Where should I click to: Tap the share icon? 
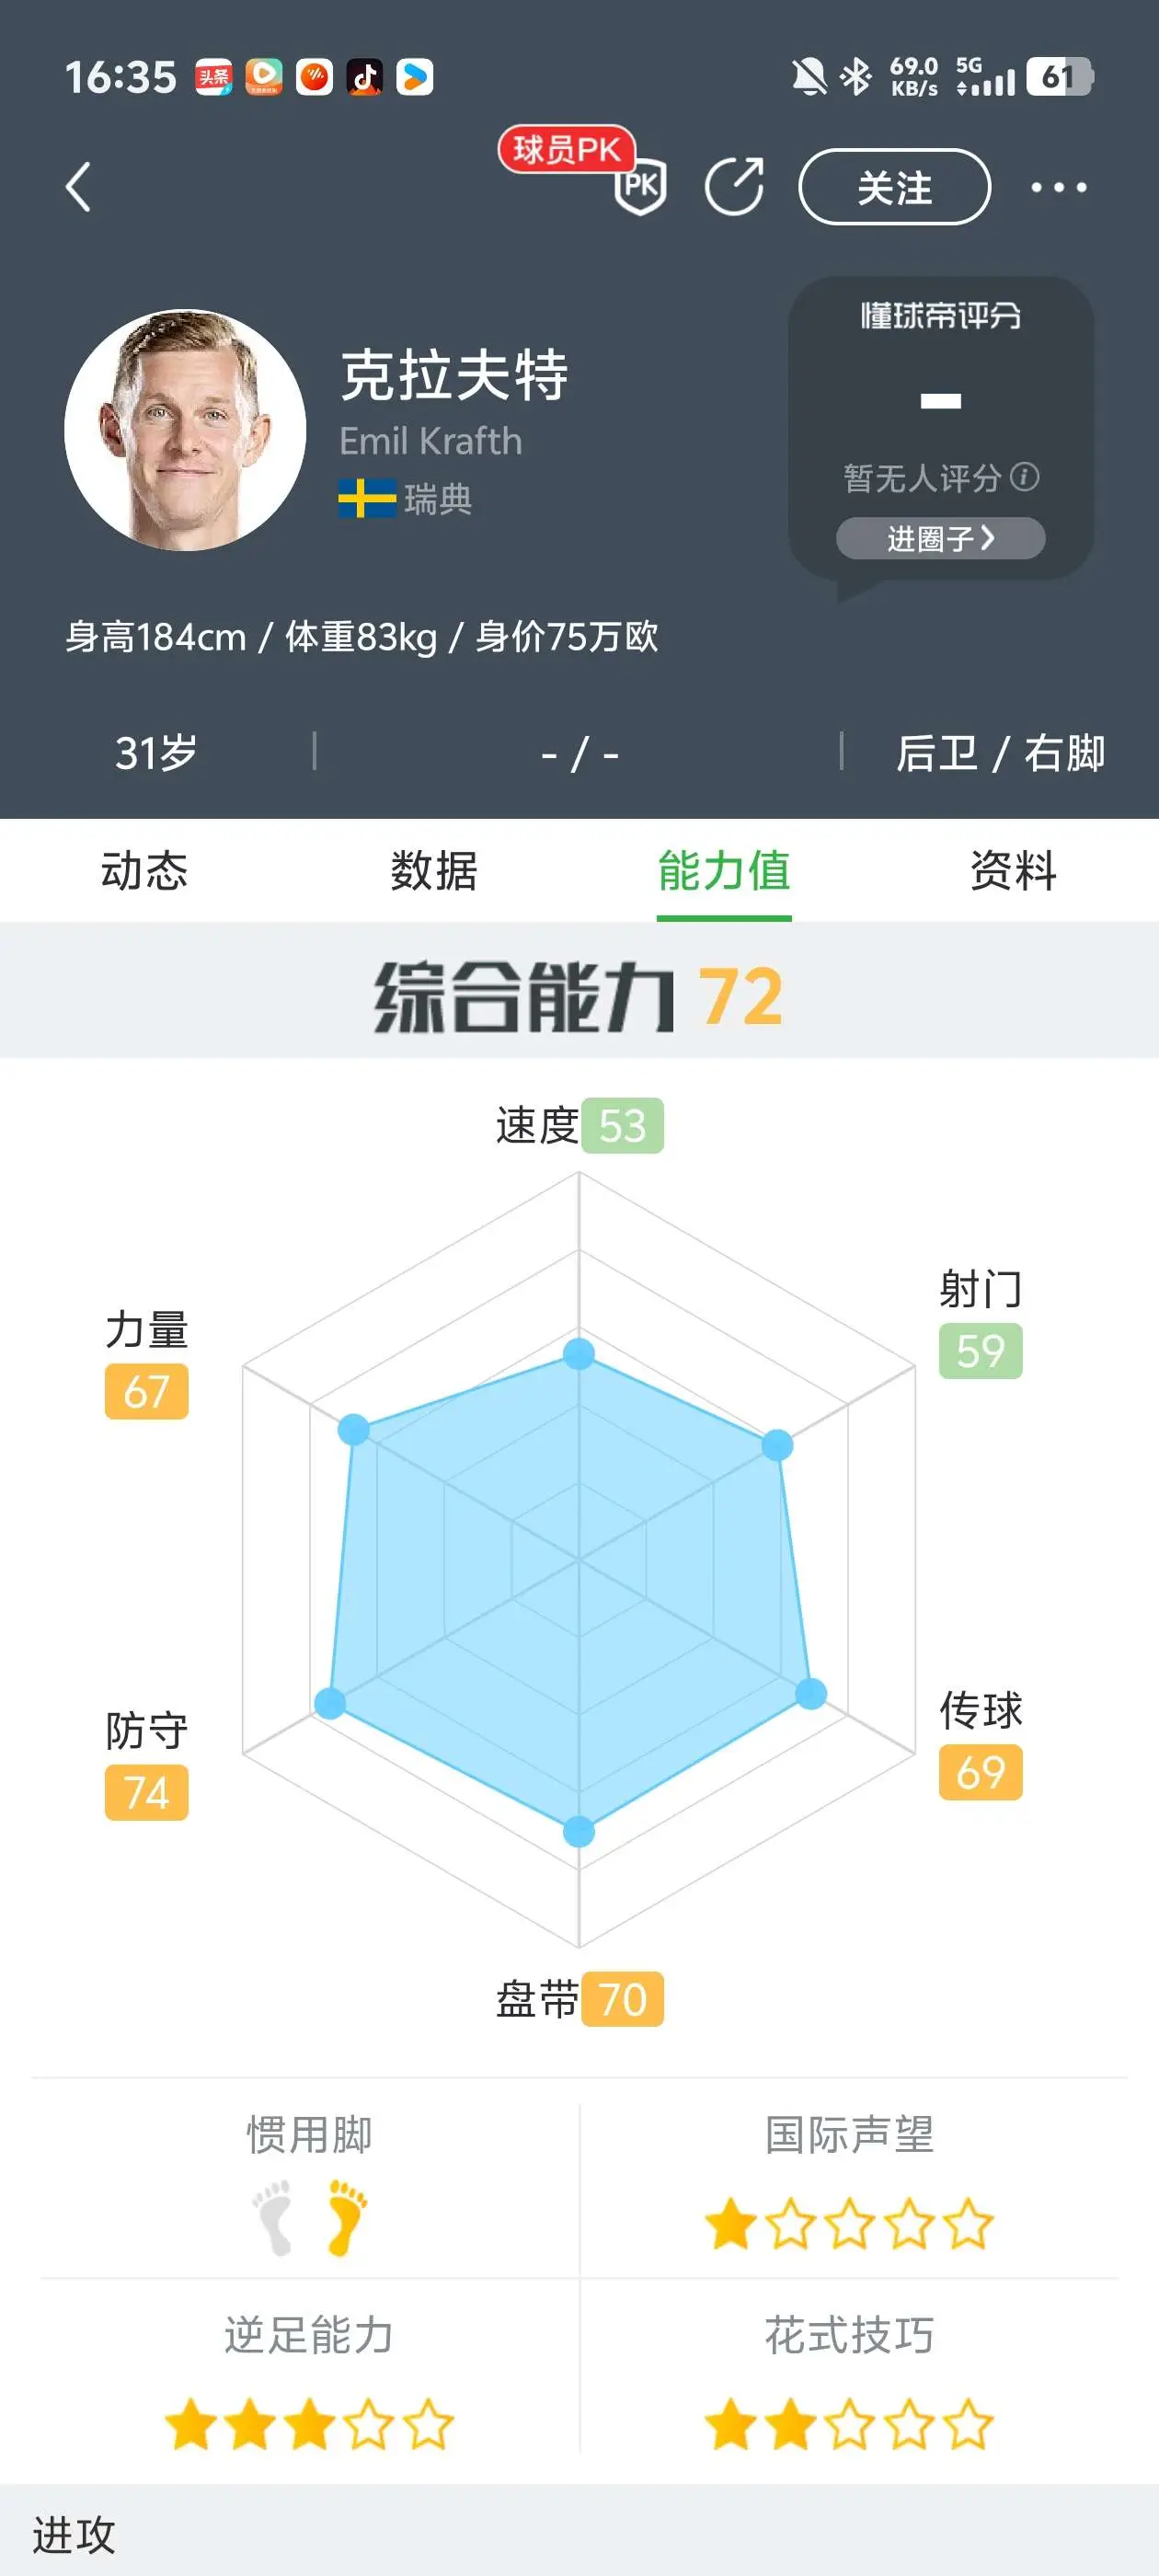[x=735, y=186]
